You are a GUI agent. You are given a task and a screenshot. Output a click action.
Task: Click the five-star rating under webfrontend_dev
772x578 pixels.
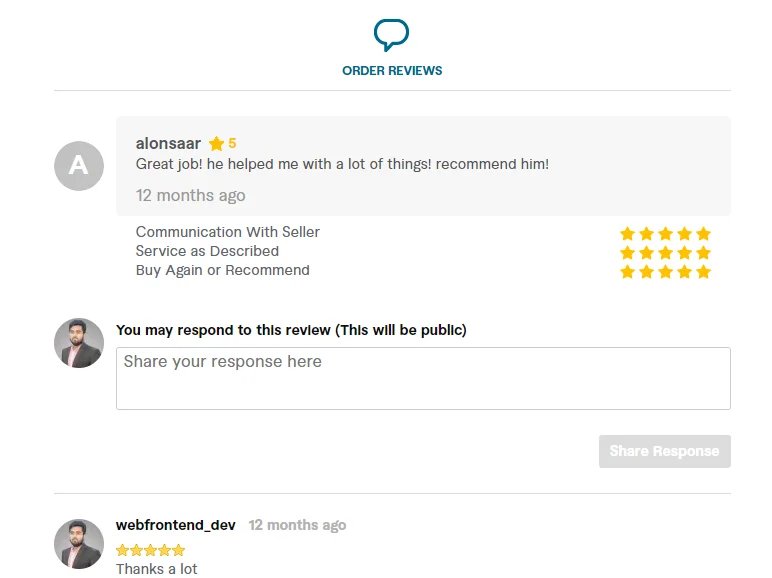coord(150,550)
